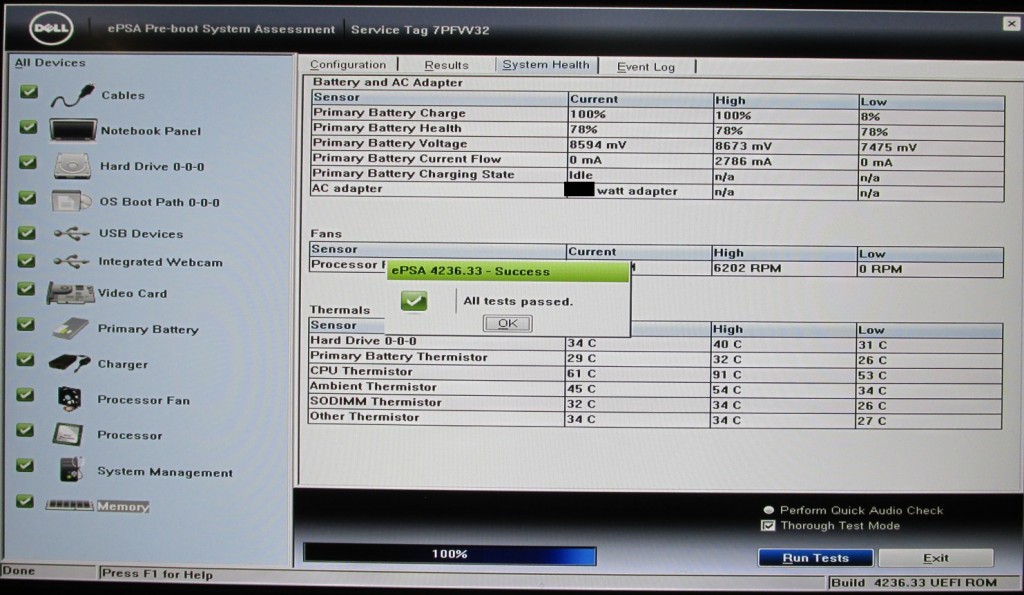Select the Memory module icon
The height and width of the screenshot is (595, 1024).
69,505
